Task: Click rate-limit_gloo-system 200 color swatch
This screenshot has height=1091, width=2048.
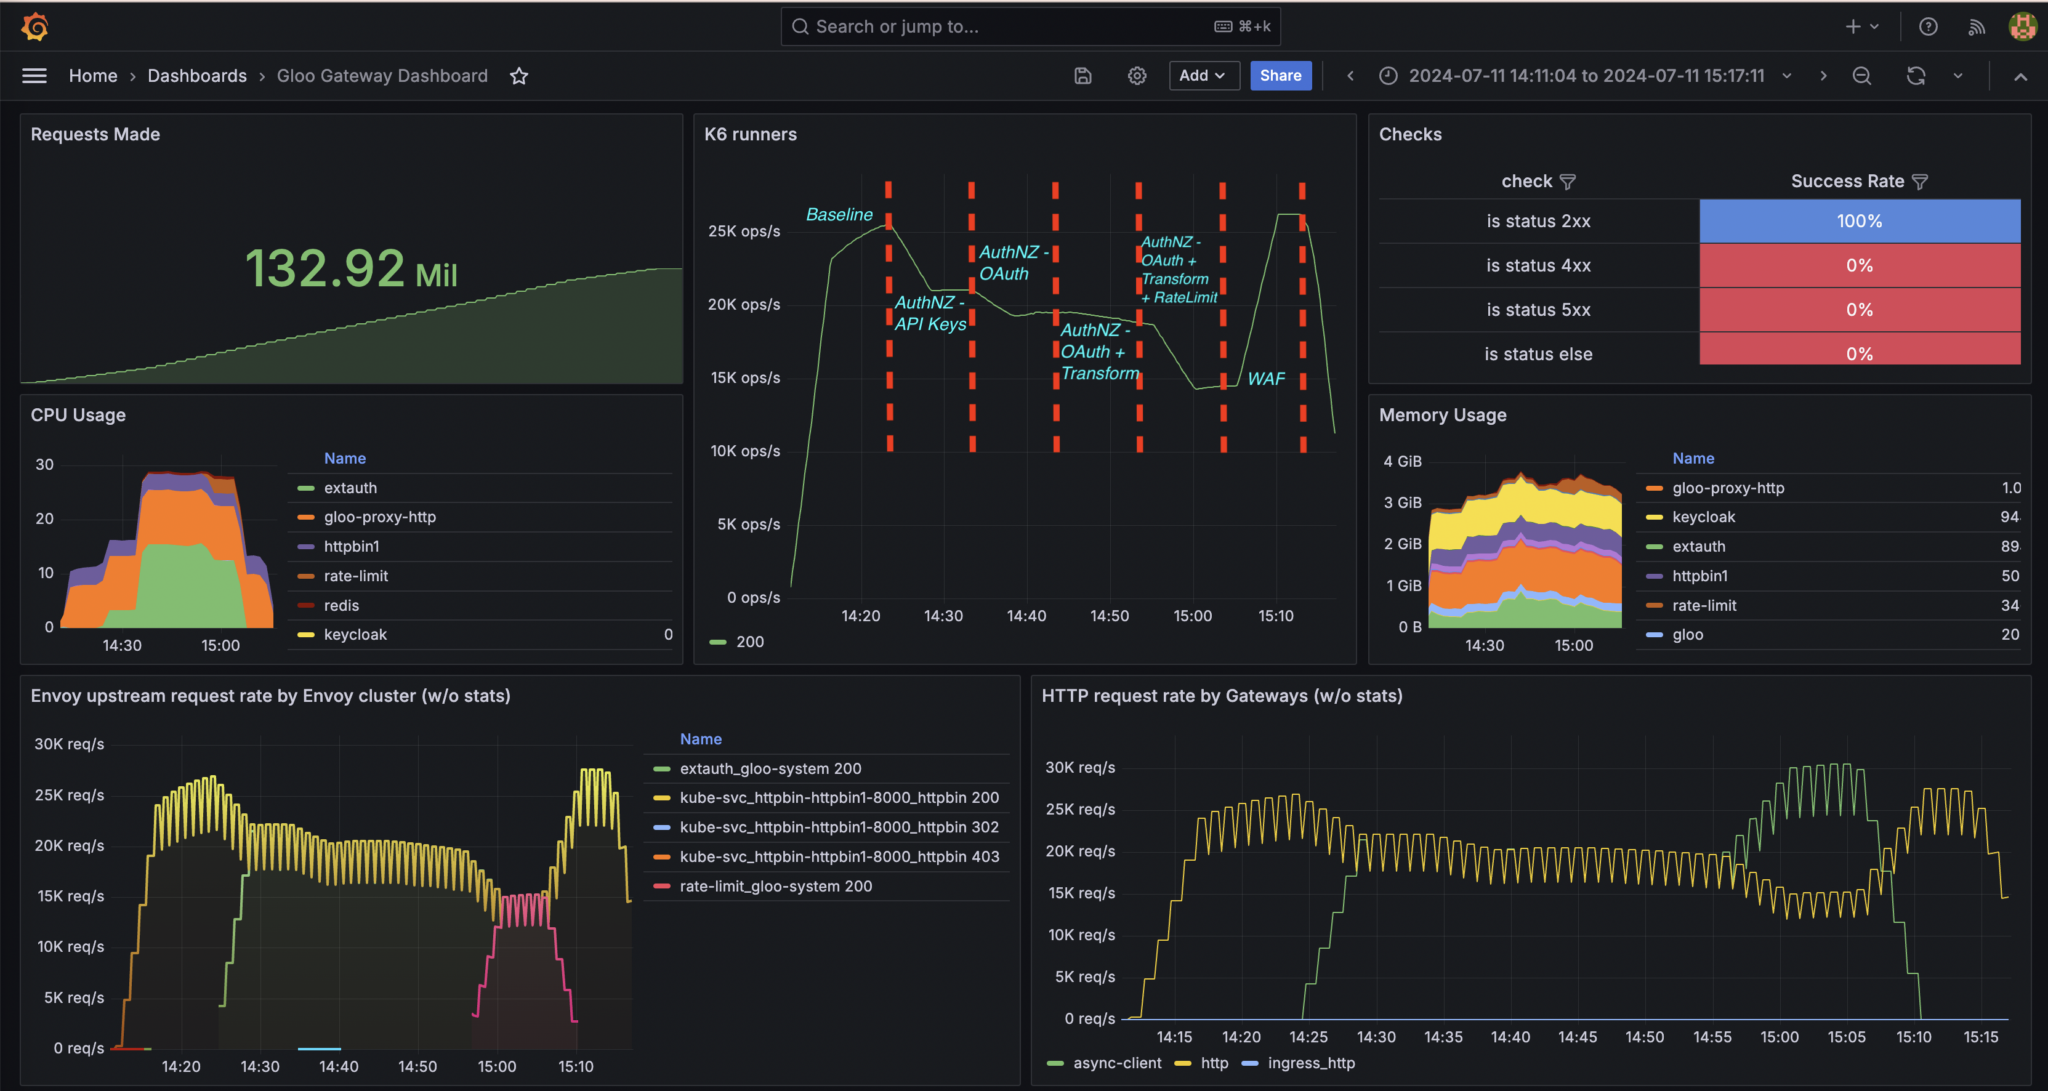Action: [662, 887]
